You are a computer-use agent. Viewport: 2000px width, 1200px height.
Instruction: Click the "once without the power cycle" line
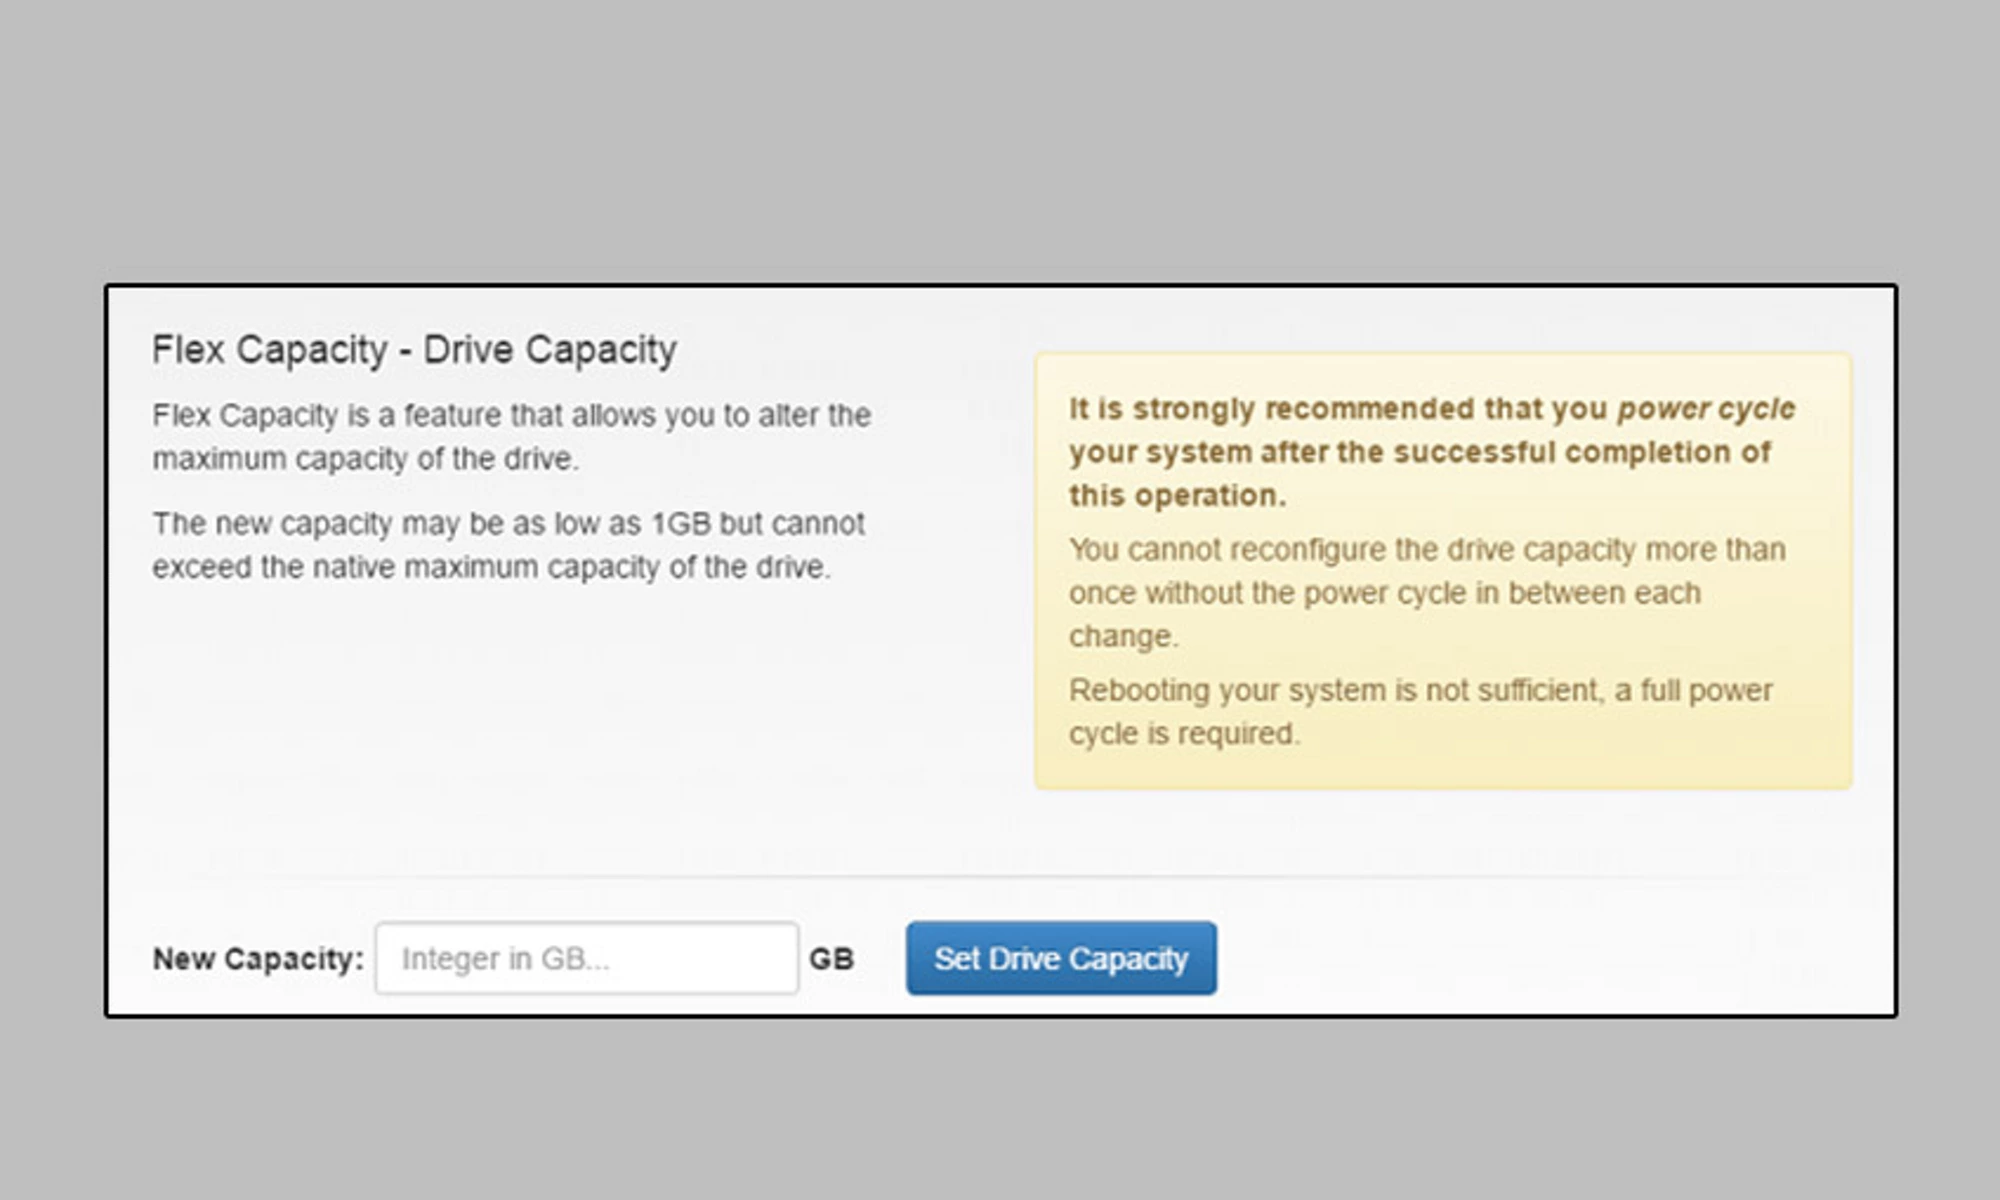point(1384,593)
